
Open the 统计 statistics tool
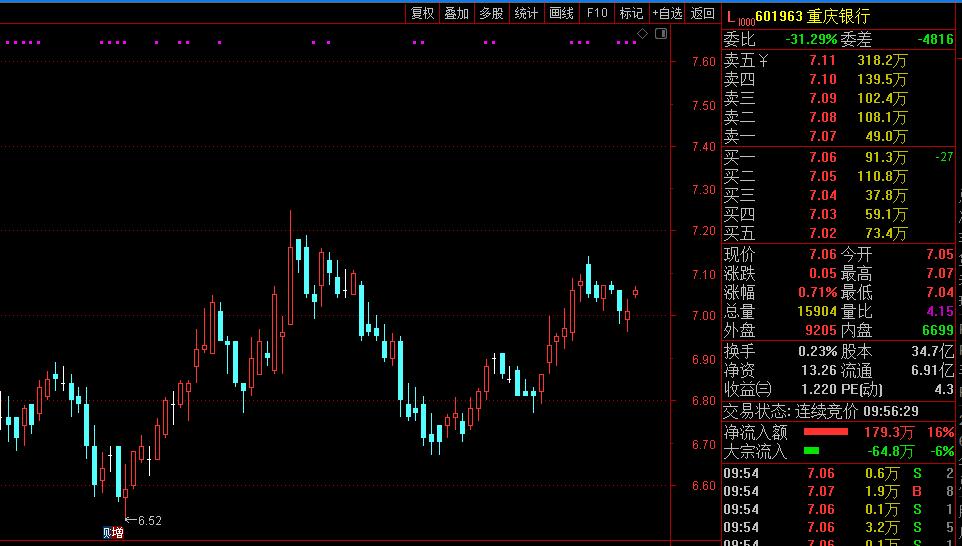coord(526,13)
